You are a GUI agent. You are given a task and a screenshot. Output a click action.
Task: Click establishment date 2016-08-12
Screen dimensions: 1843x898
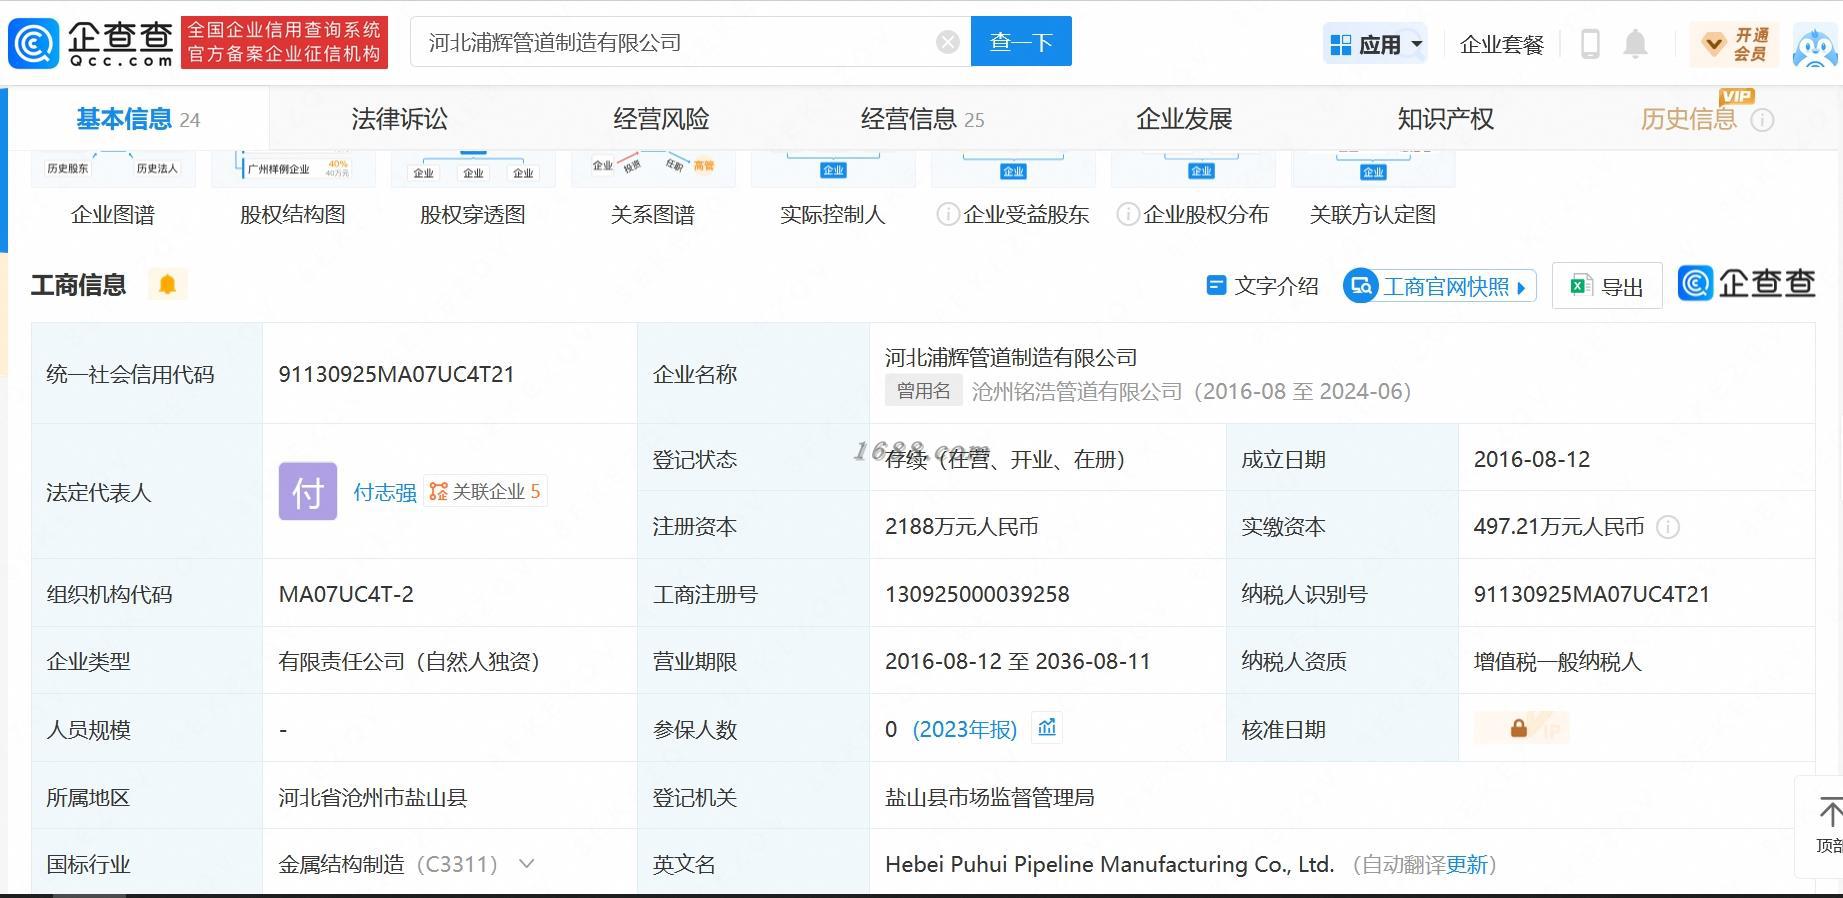click(1531, 459)
